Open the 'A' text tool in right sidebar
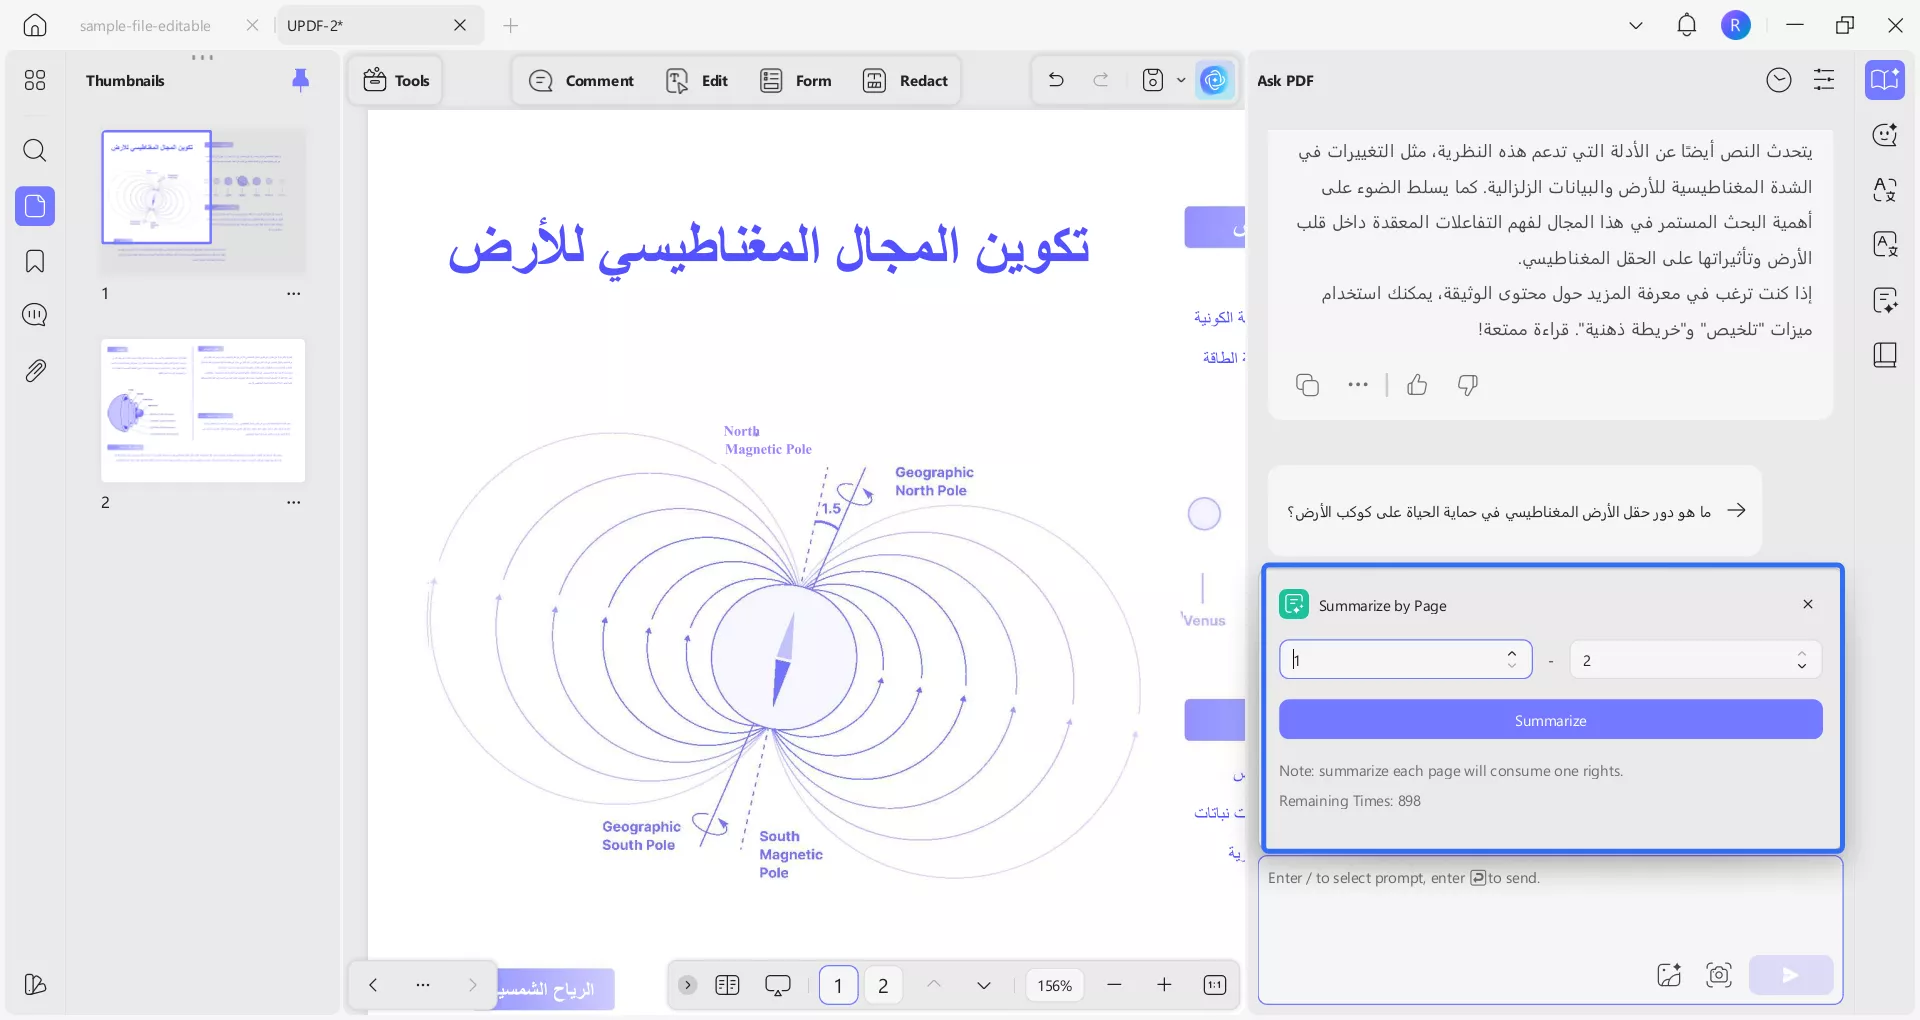Image resolution: width=1920 pixels, height=1020 pixels. click(1885, 244)
